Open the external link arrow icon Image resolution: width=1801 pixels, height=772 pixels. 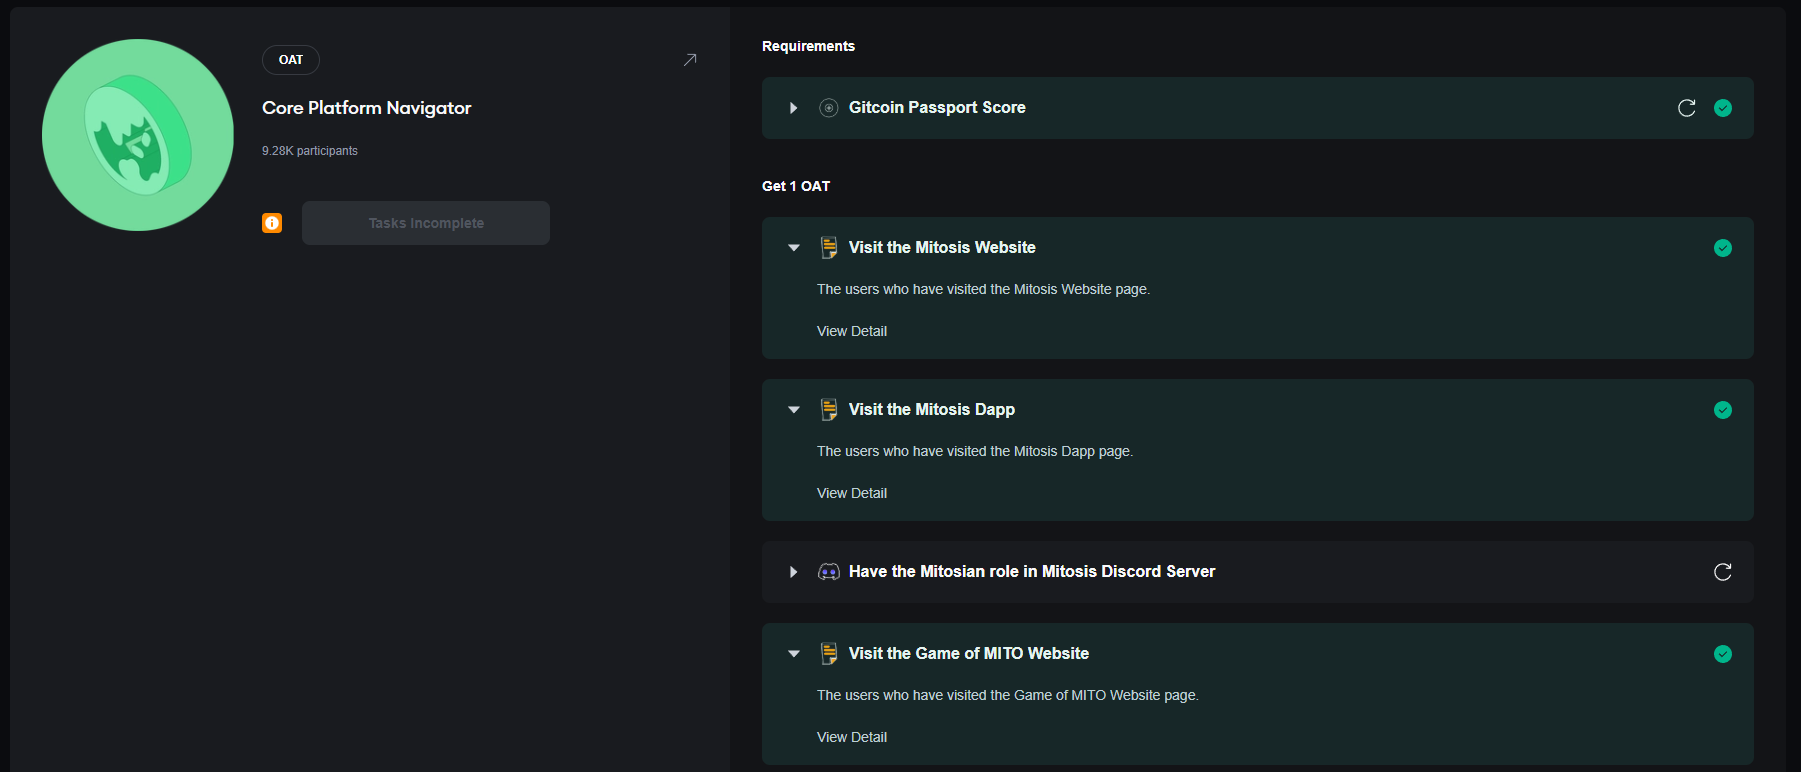click(690, 60)
